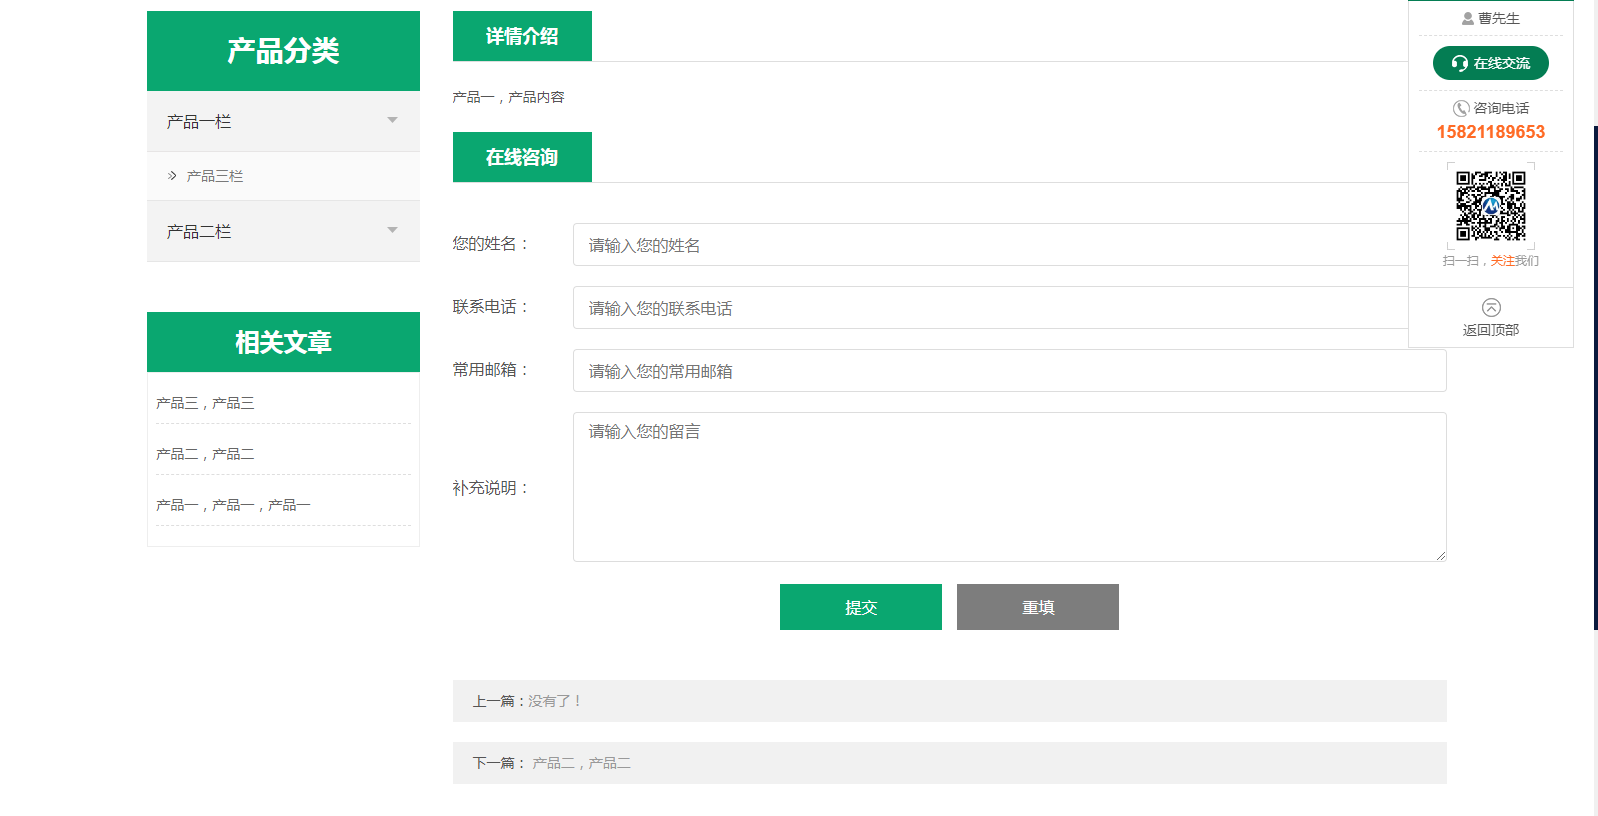Click the message textarea for 补充说明
The width and height of the screenshot is (1598, 816).
(1009, 487)
